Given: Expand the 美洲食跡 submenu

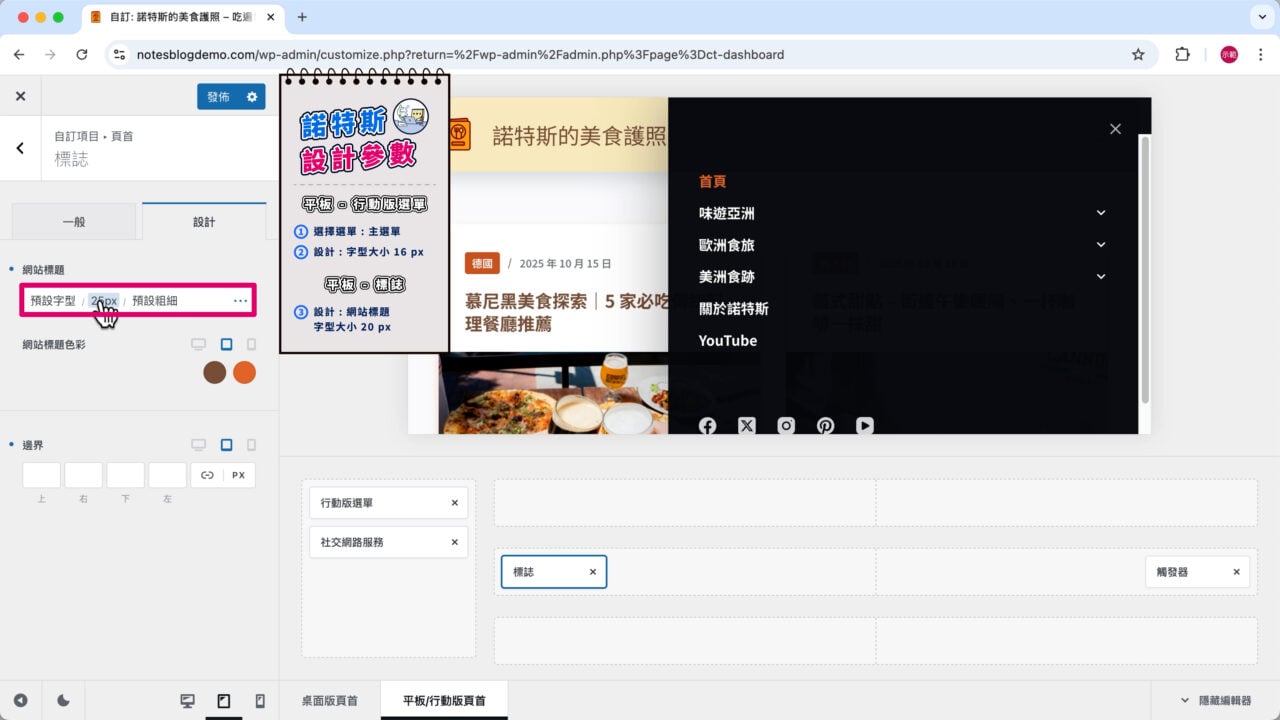Looking at the screenshot, I should (x=1101, y=276).
